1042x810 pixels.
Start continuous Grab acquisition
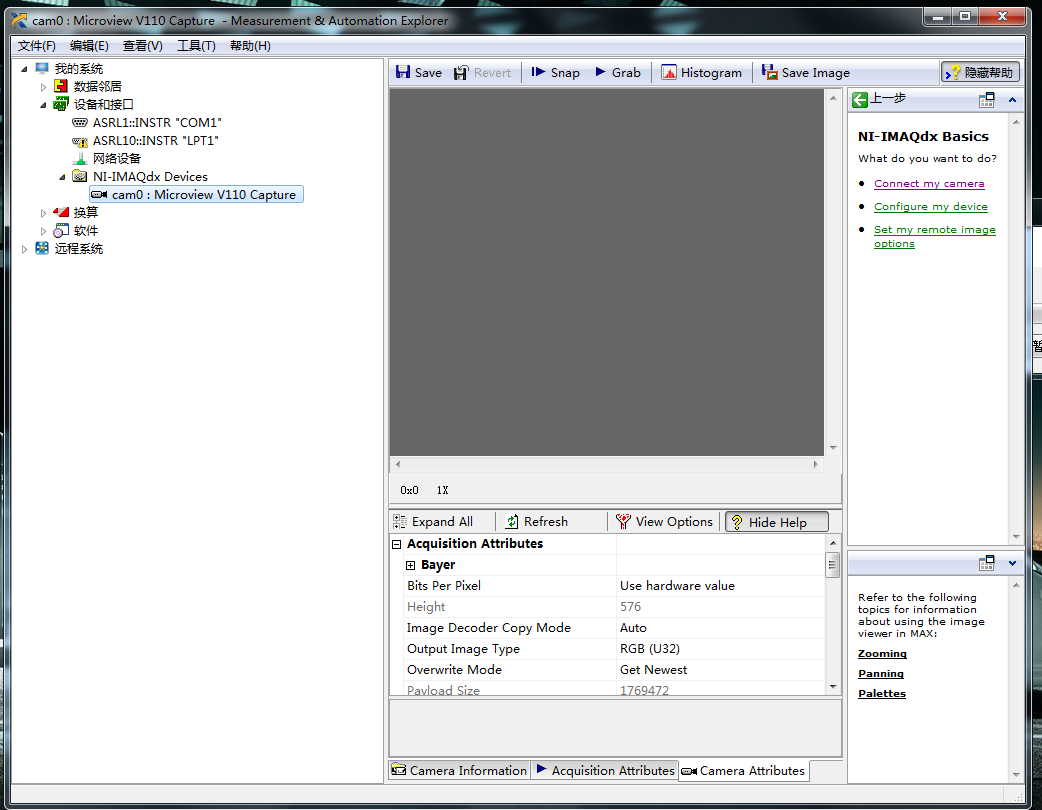point(617,72)
